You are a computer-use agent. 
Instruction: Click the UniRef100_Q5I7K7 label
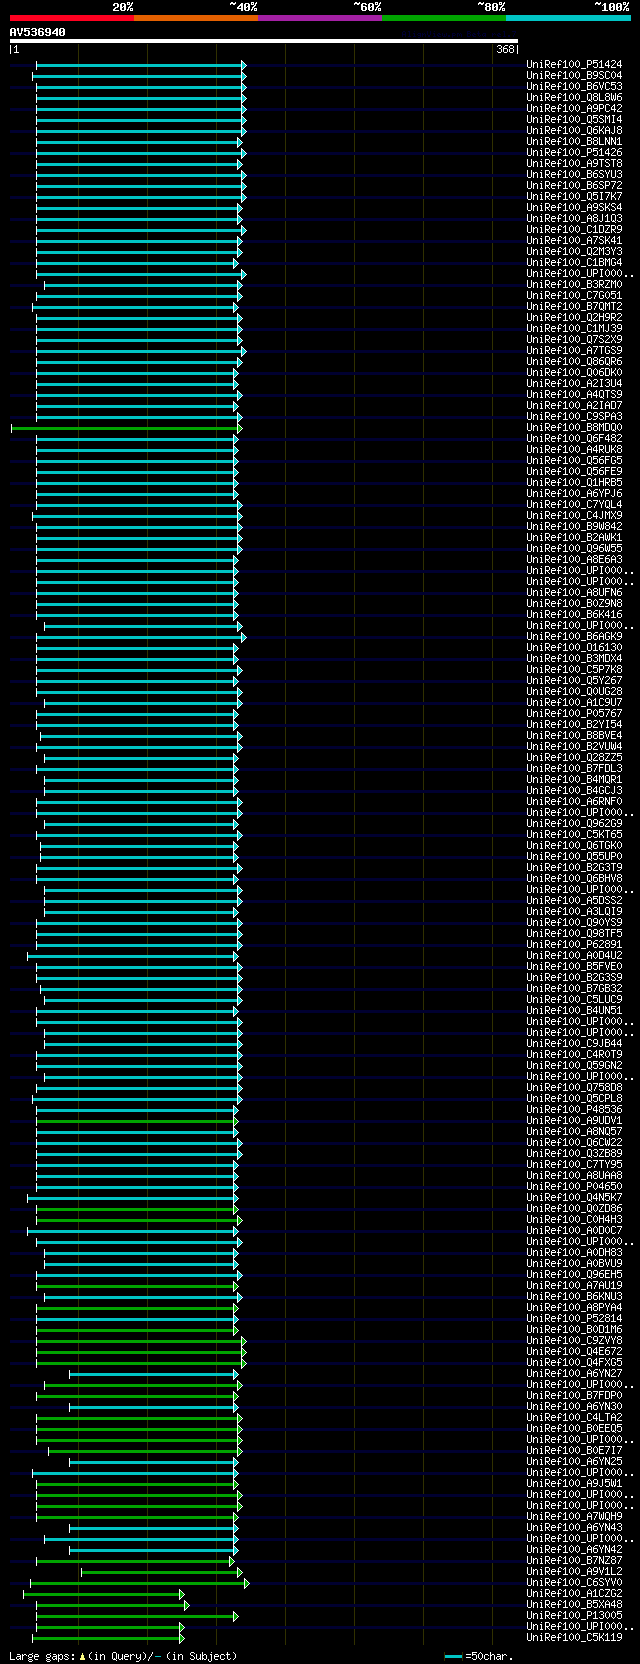(574, 197)
